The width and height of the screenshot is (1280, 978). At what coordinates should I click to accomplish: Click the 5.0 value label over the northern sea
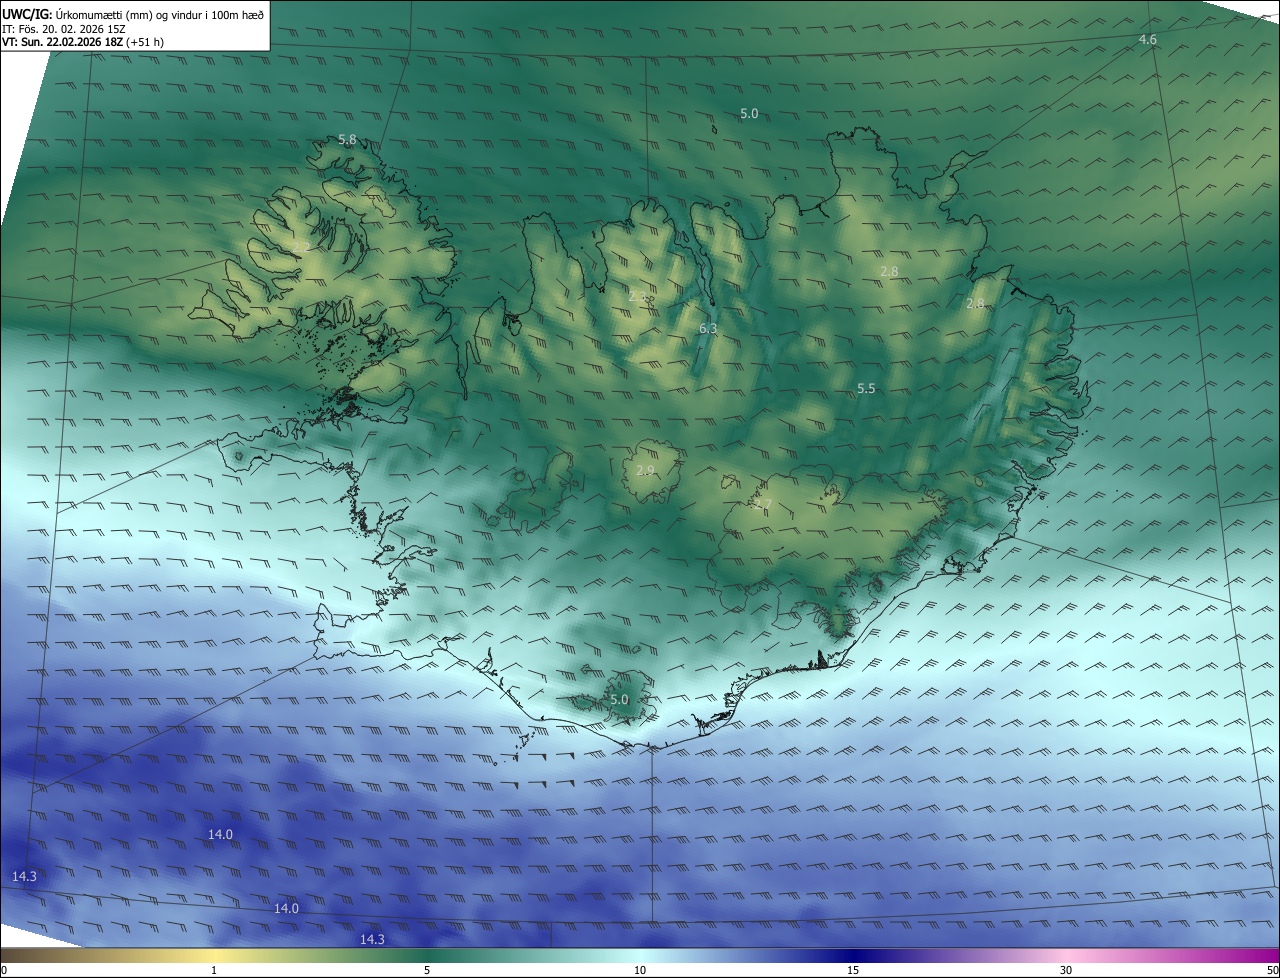pyautogui.click(x=749, y=114)
